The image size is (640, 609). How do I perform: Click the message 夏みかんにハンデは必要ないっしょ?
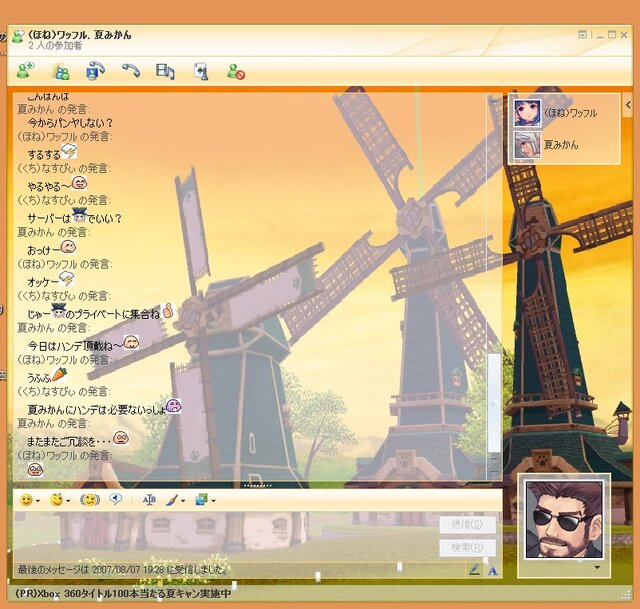click(96, 409)
